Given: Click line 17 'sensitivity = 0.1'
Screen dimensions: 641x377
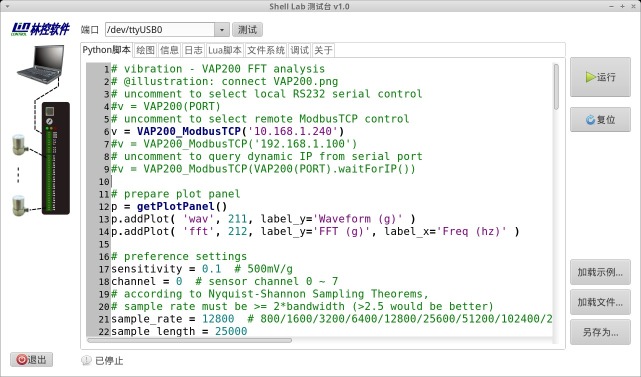Looking at the screenshot, I should point(166,269).
